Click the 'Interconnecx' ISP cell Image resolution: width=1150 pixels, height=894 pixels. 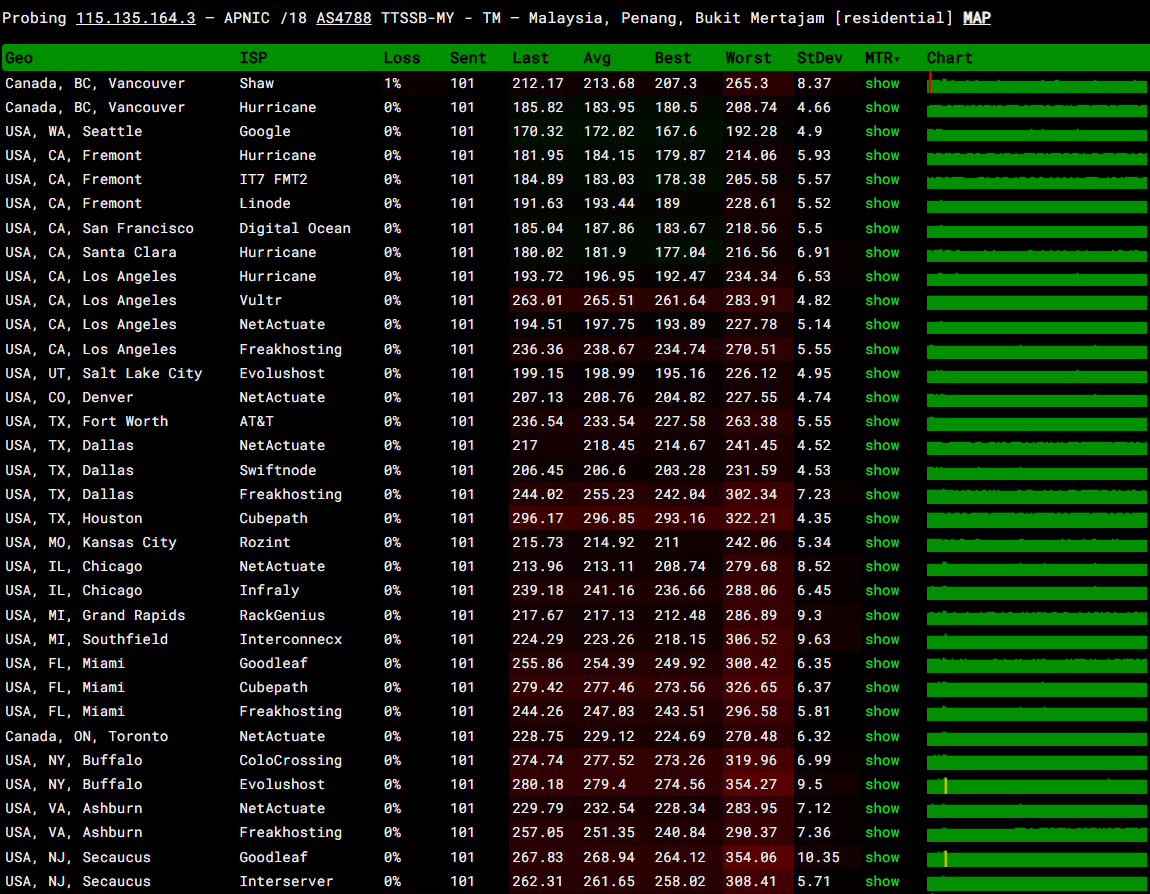(x=290, y=640)
